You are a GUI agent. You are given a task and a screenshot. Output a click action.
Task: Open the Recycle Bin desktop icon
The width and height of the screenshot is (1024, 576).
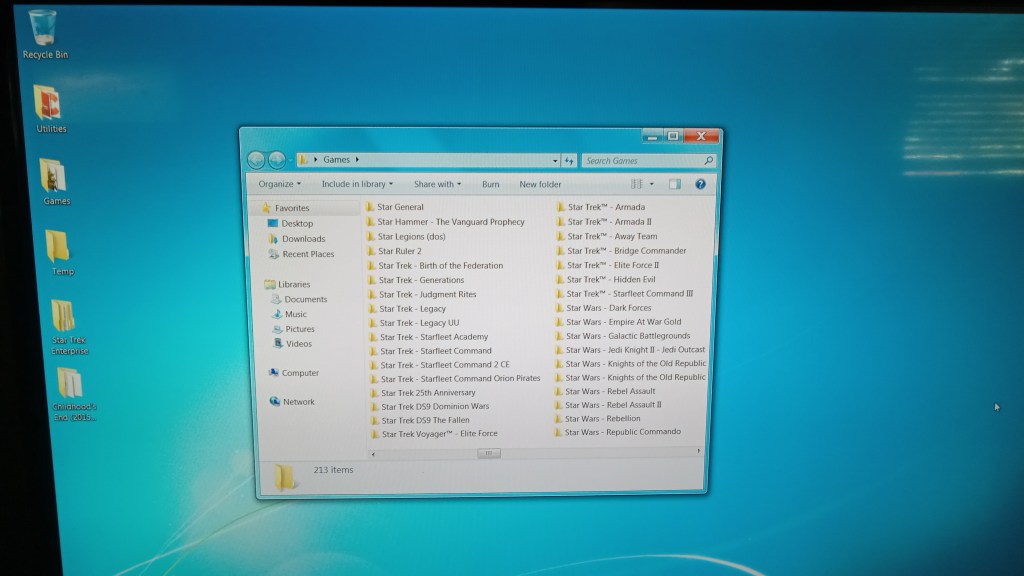[x=44, y=30]
